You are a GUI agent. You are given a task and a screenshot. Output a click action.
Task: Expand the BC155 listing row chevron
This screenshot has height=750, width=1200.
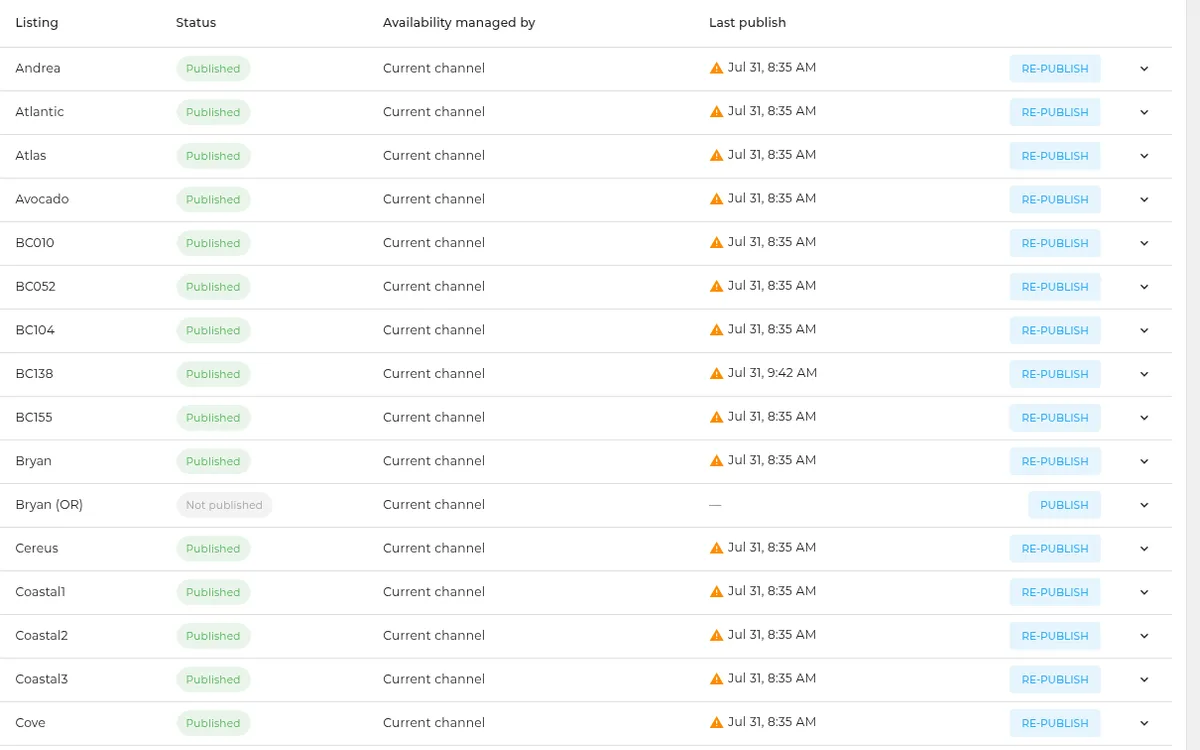[1144, 418]
